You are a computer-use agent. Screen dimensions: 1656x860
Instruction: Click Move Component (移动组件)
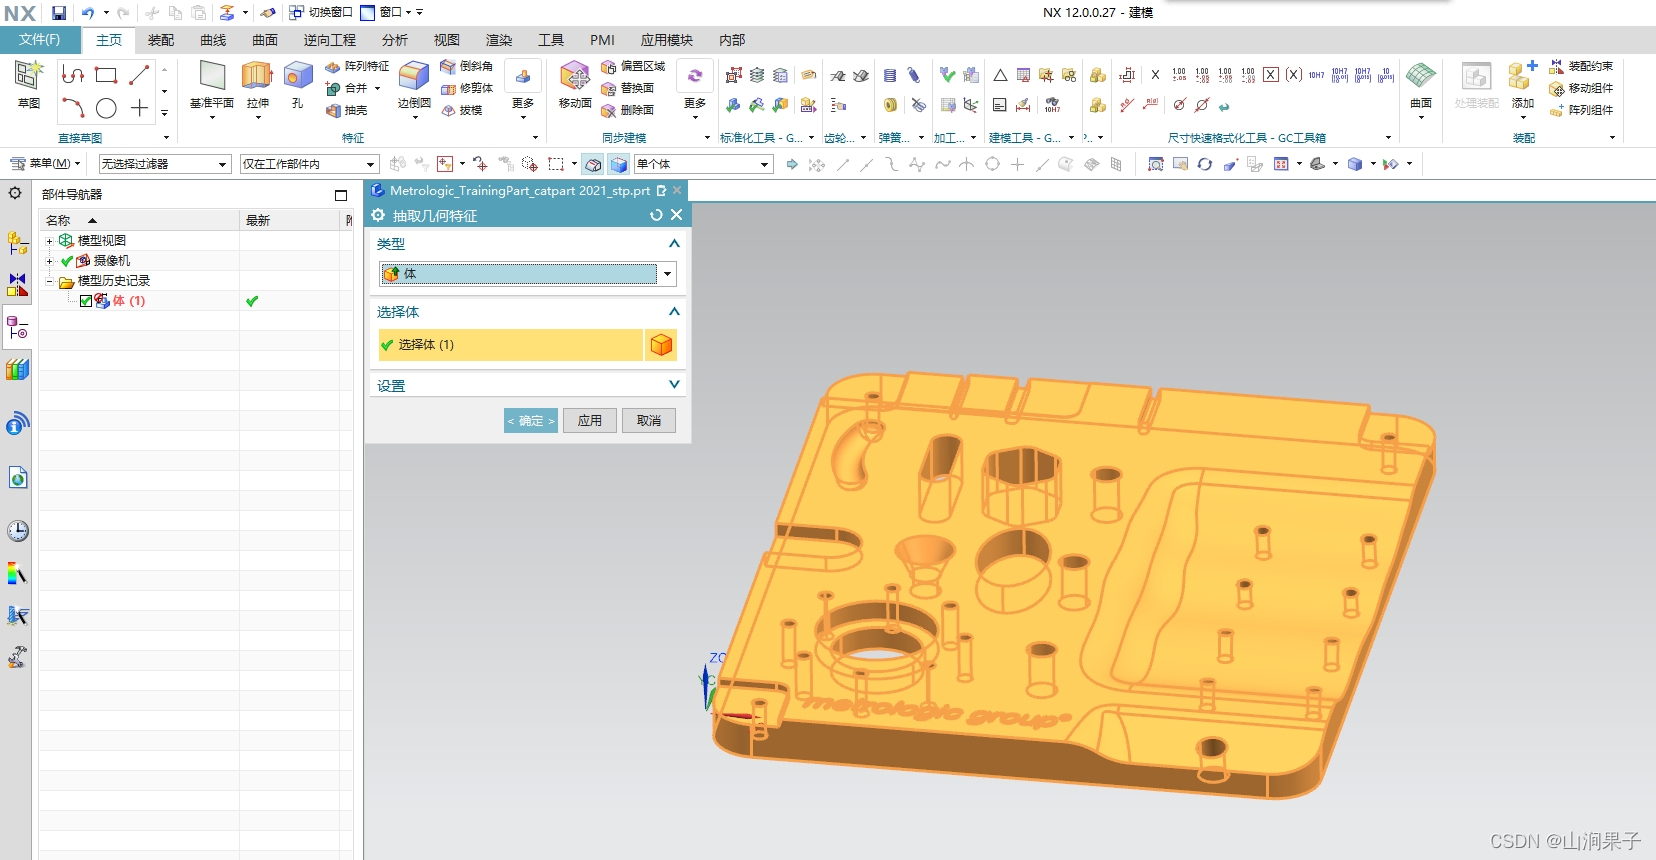pos(1581,88)
